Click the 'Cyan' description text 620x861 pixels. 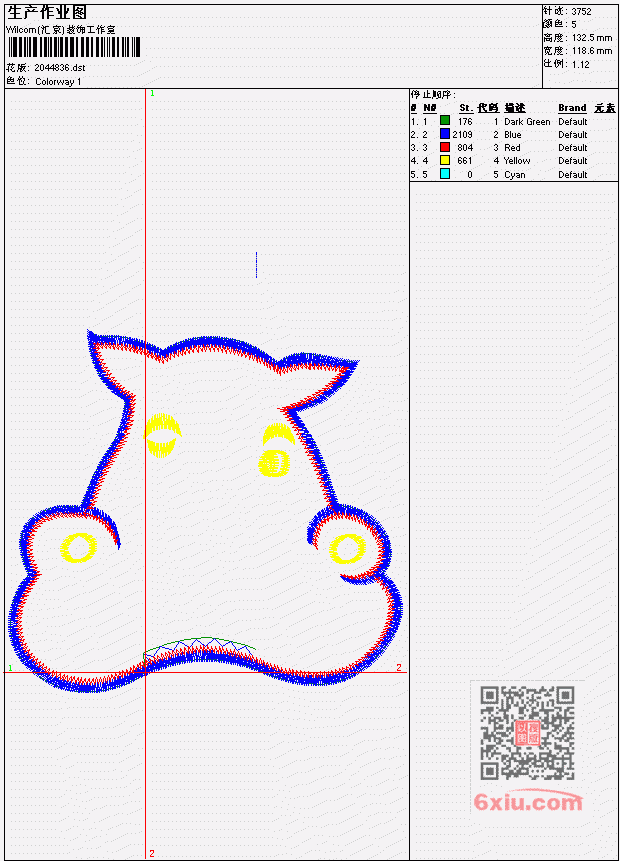coord(515,175)
